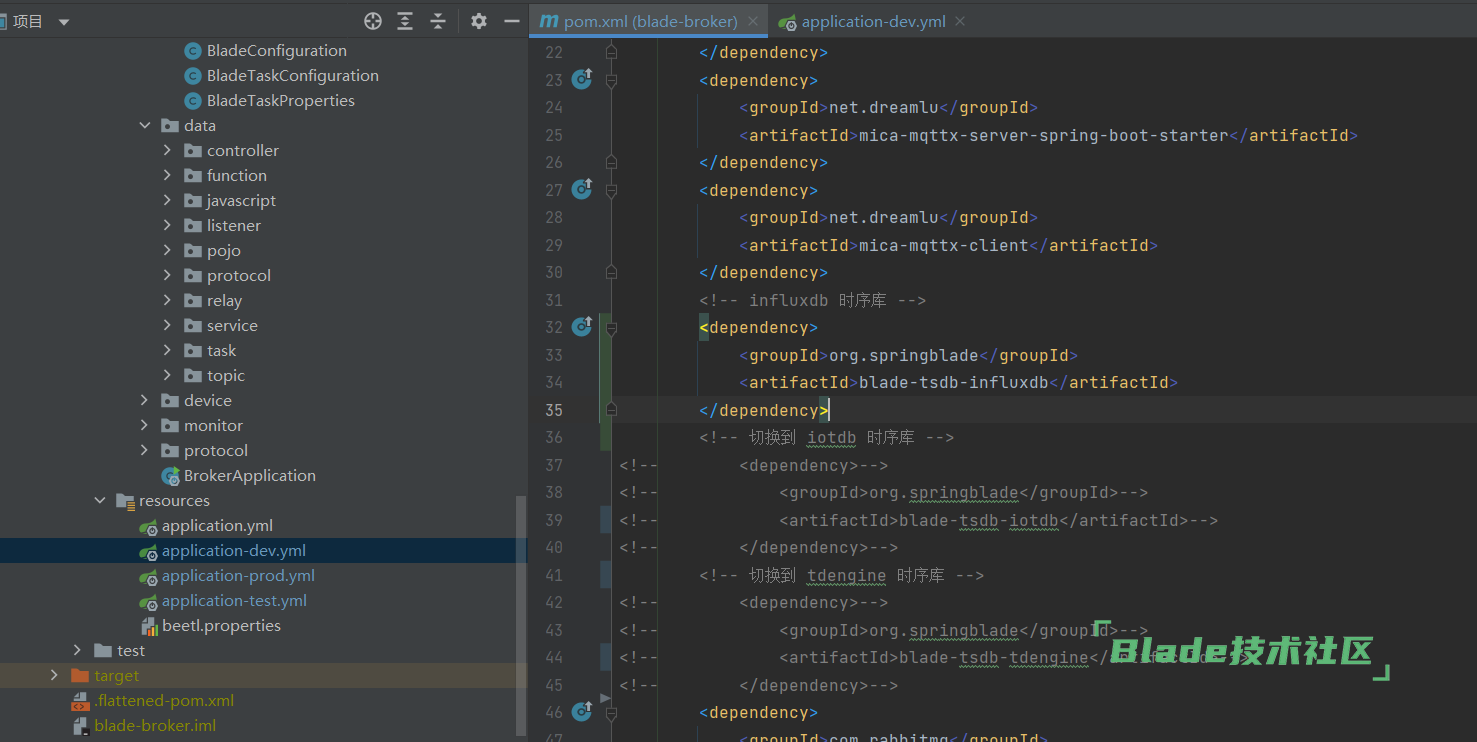Click the influxdb 时序库 comment on line 31
The width and height of the screenshot is (1477, 742).
pyautogui.click(x=813, y=300)
